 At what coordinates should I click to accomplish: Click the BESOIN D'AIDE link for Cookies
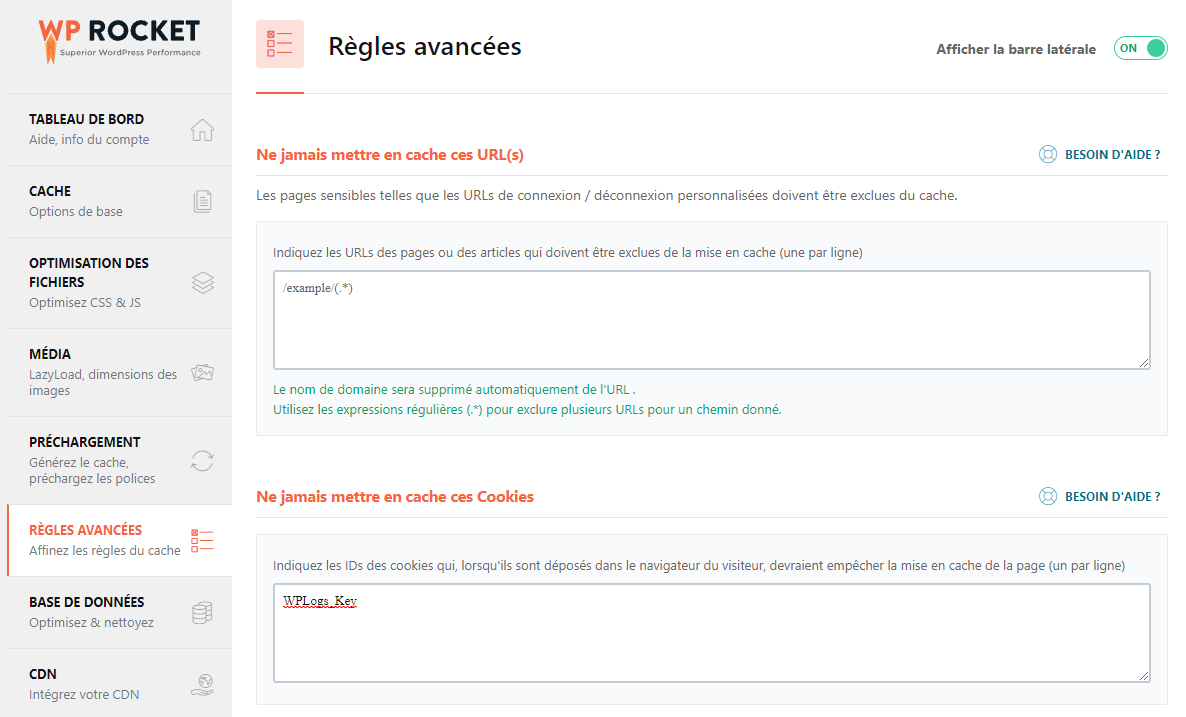[1112, 496]
